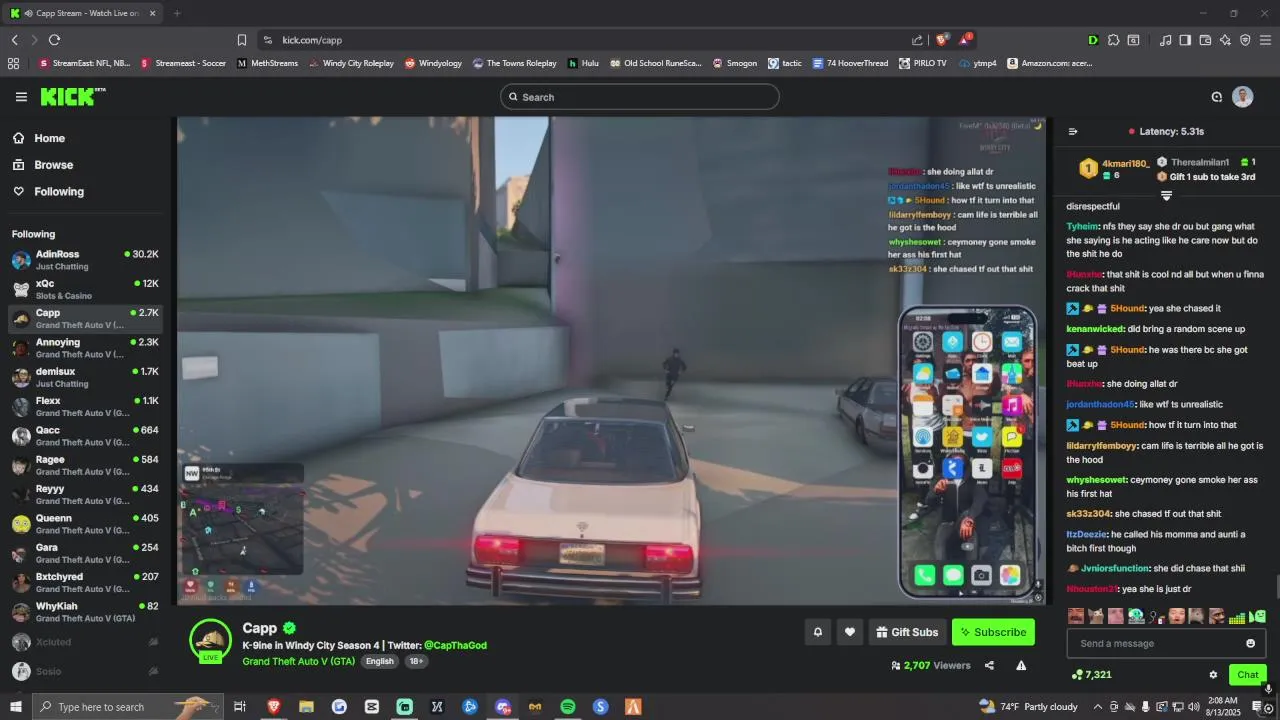Select Ragee channel in sidebar
Screen dimensions: 1280x720
point(85,465)
